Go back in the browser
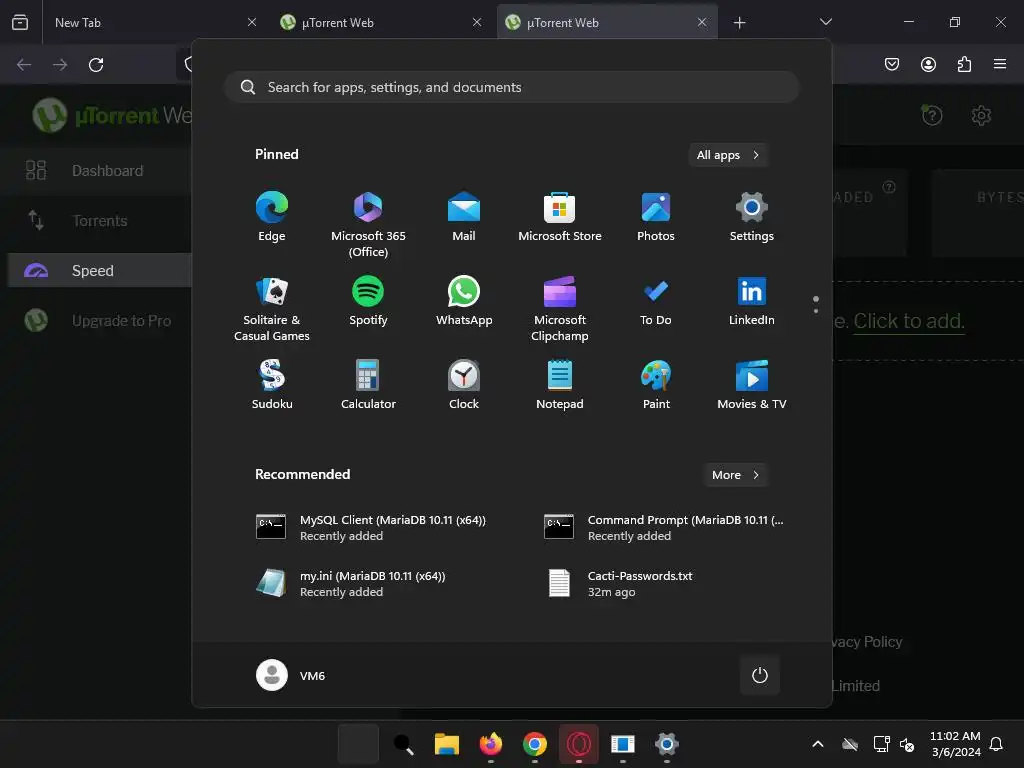The image size is (1024, 768). click(24, 65)
